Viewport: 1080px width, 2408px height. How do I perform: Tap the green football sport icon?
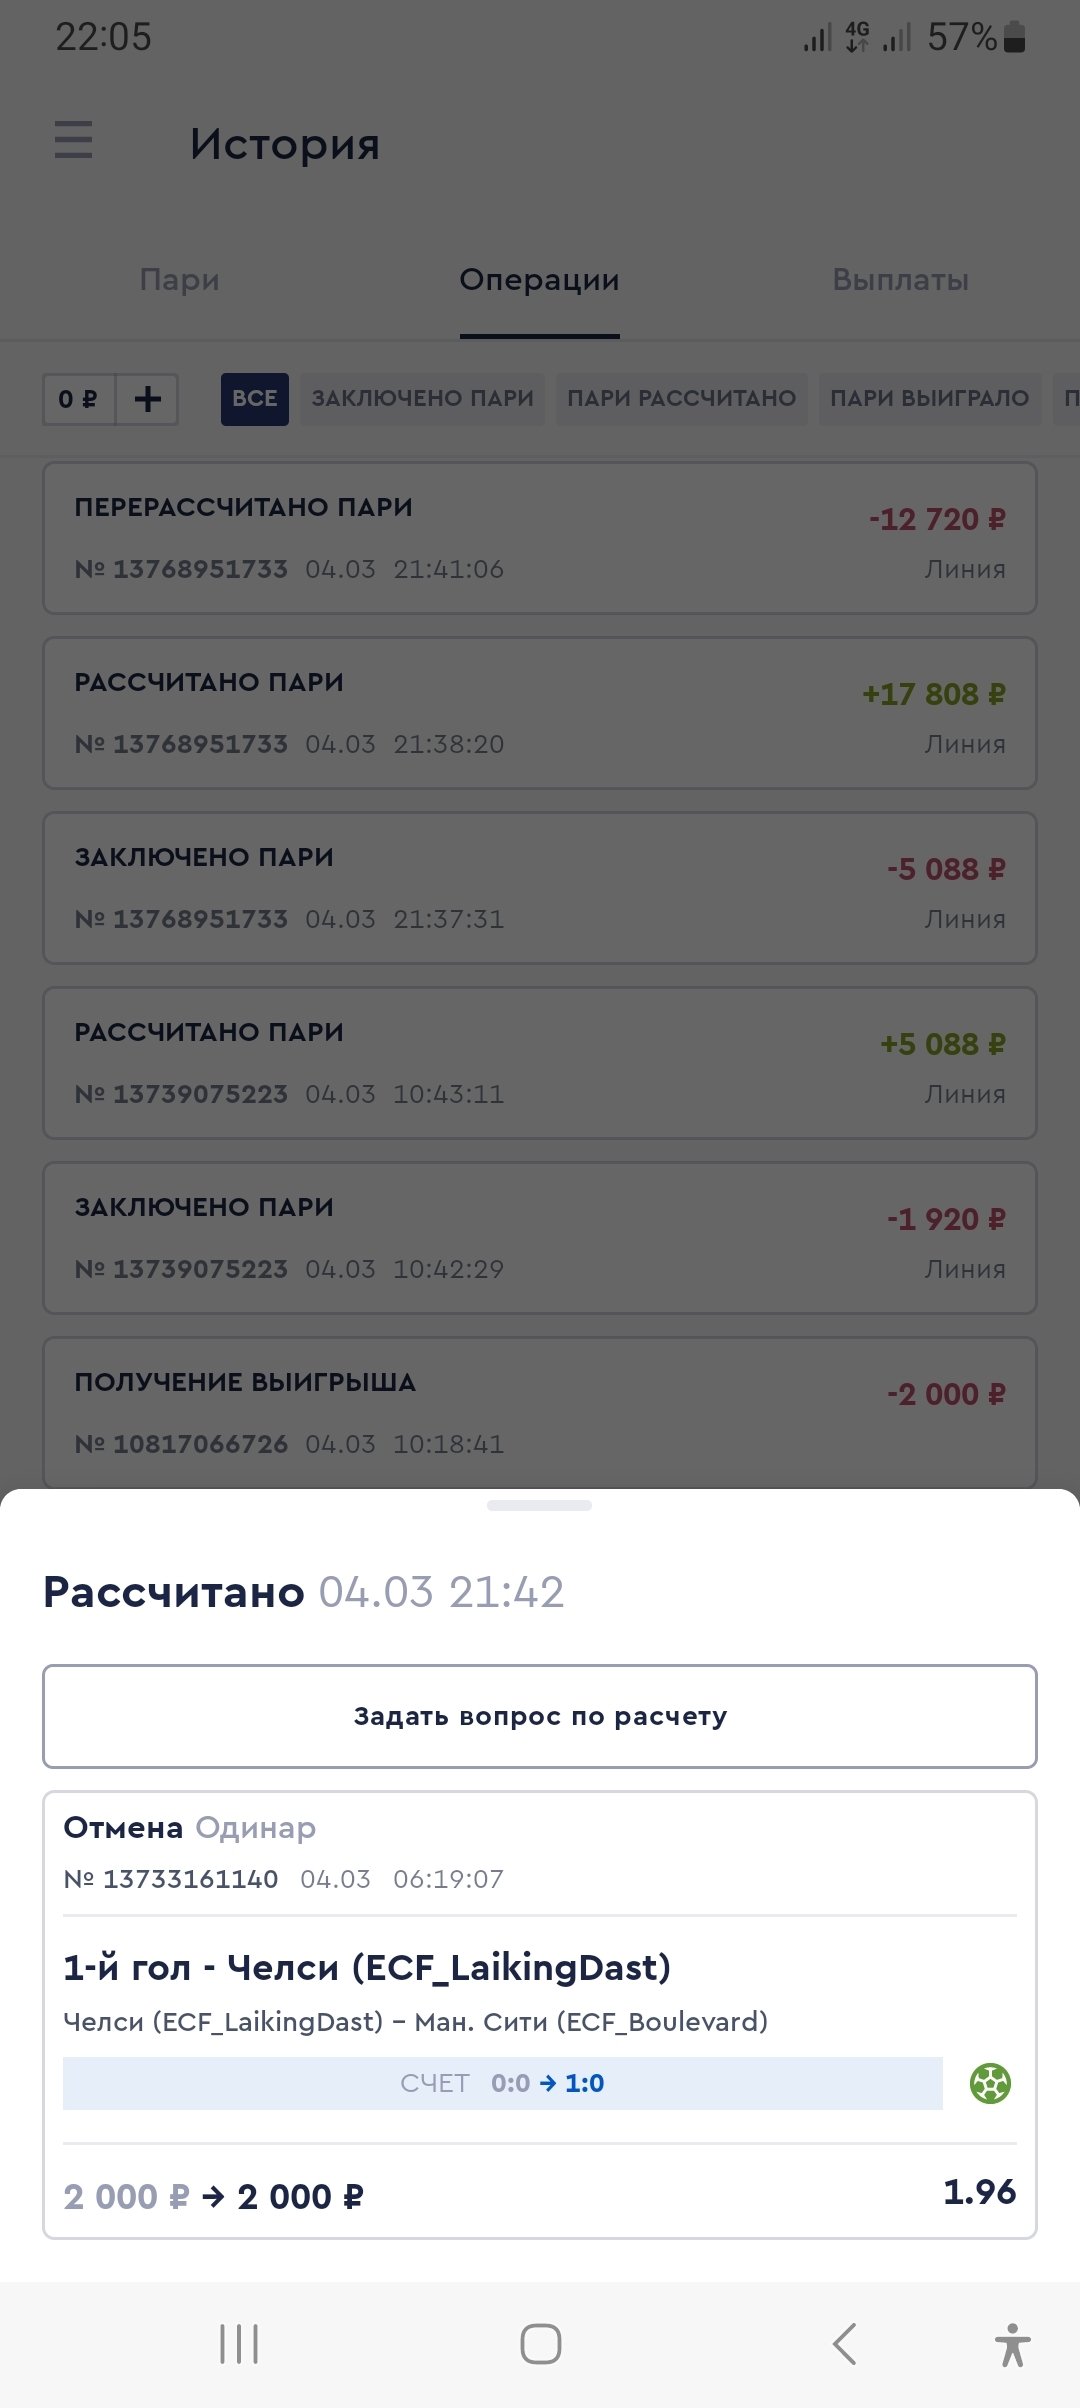tap(990, 2084)
